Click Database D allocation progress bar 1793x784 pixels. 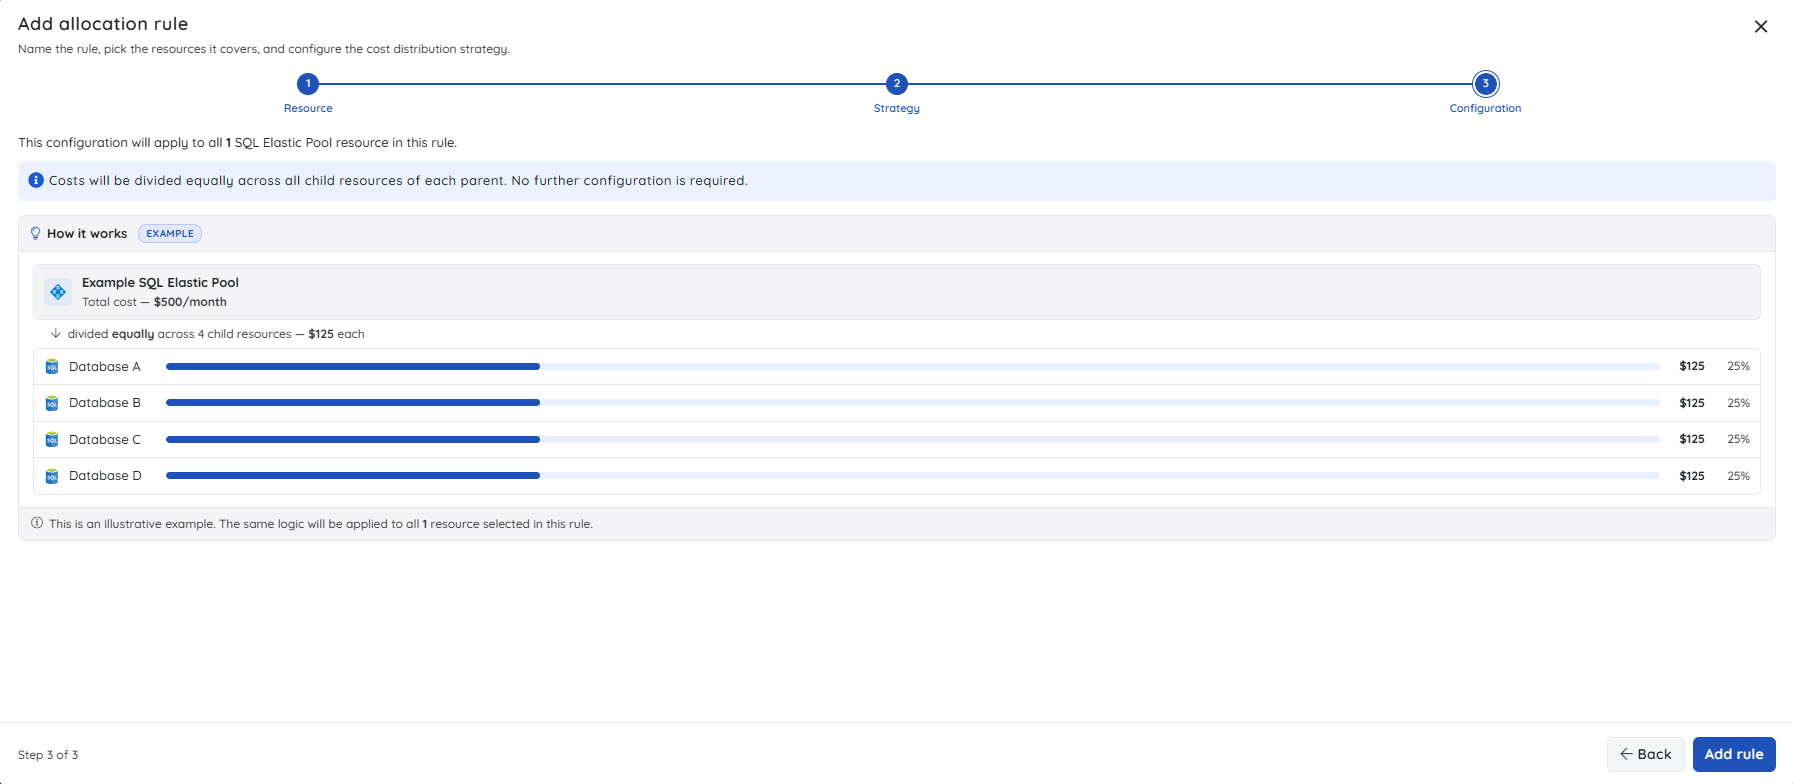pyautogui.click(x=913, y=476)
